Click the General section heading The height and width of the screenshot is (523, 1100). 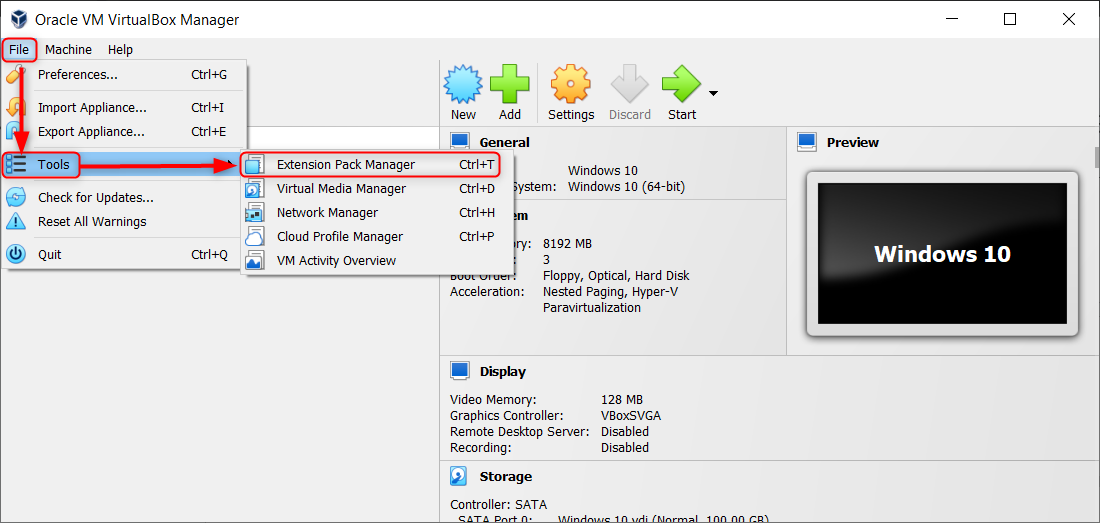pyautogui.click(x=504, y=142)
